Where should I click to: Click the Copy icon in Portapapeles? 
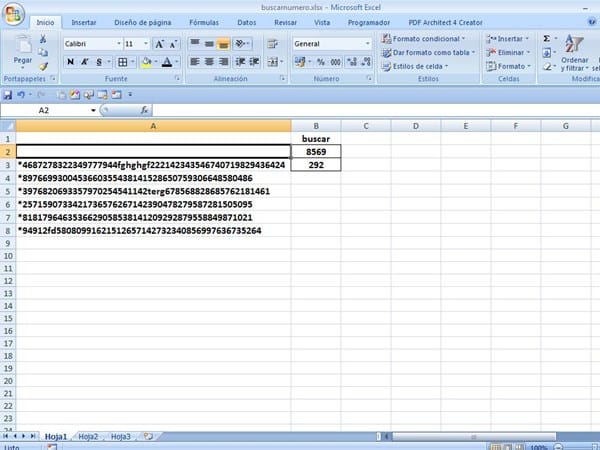(x=43, y=52)
